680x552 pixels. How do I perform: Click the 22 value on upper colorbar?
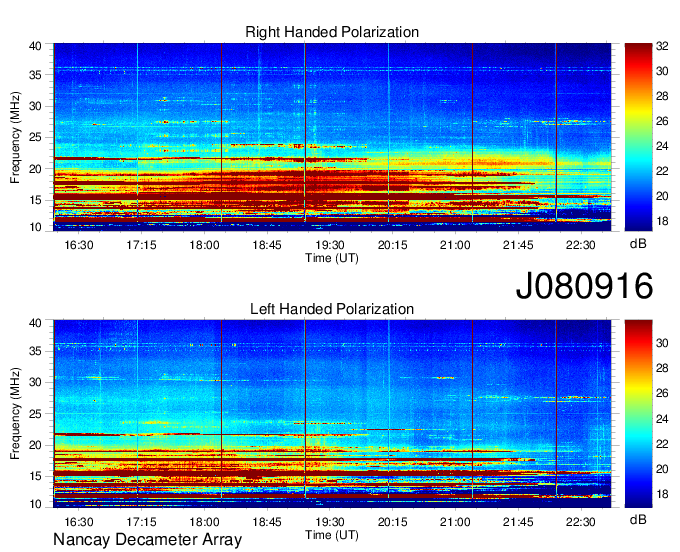(662, 171)
